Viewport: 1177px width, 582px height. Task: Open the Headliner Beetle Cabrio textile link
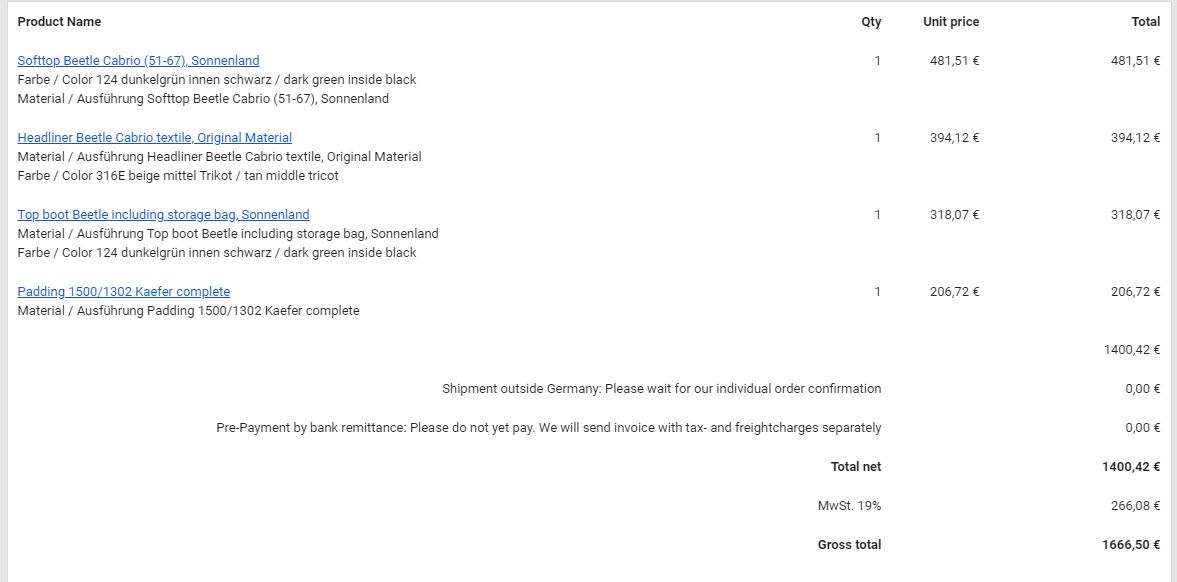coord(154,138)
